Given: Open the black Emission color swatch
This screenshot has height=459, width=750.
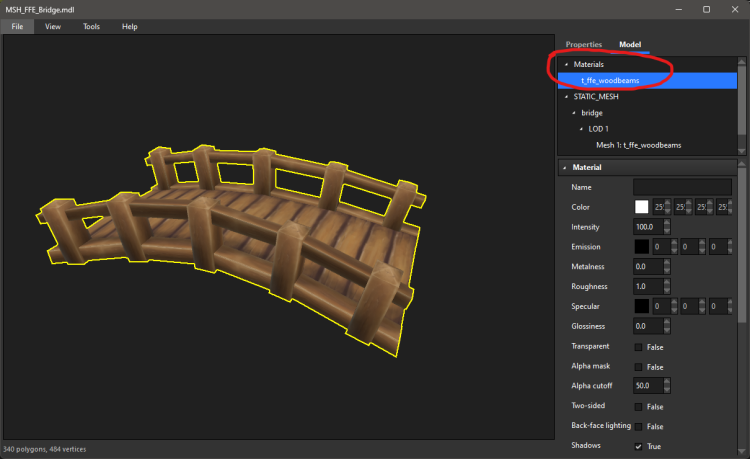Looking at the screenshot, I should click(641, 246).
